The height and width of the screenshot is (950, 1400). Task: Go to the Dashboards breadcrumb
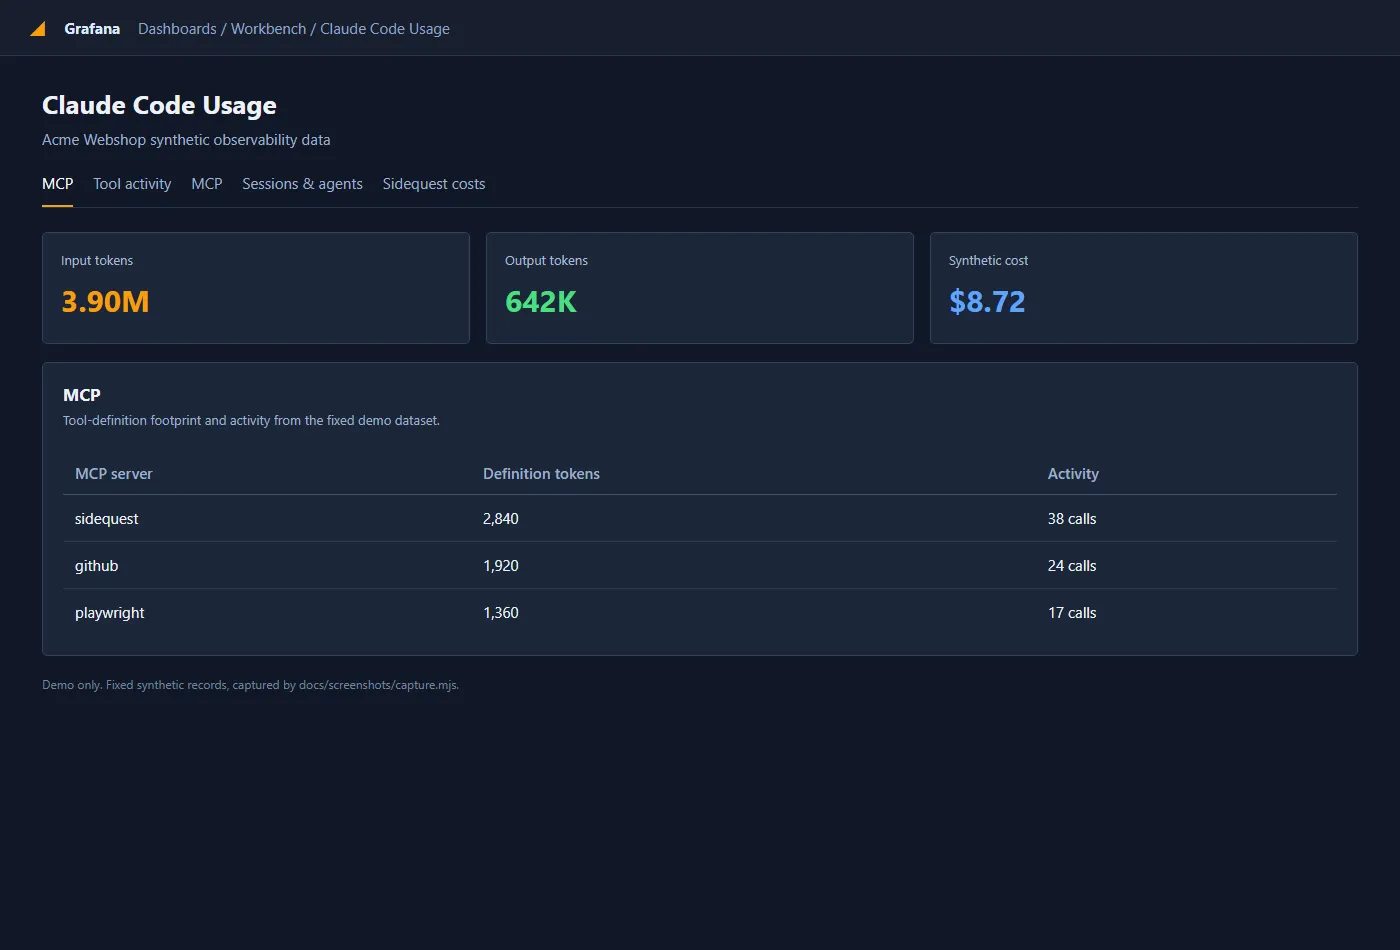click(177, 29)
